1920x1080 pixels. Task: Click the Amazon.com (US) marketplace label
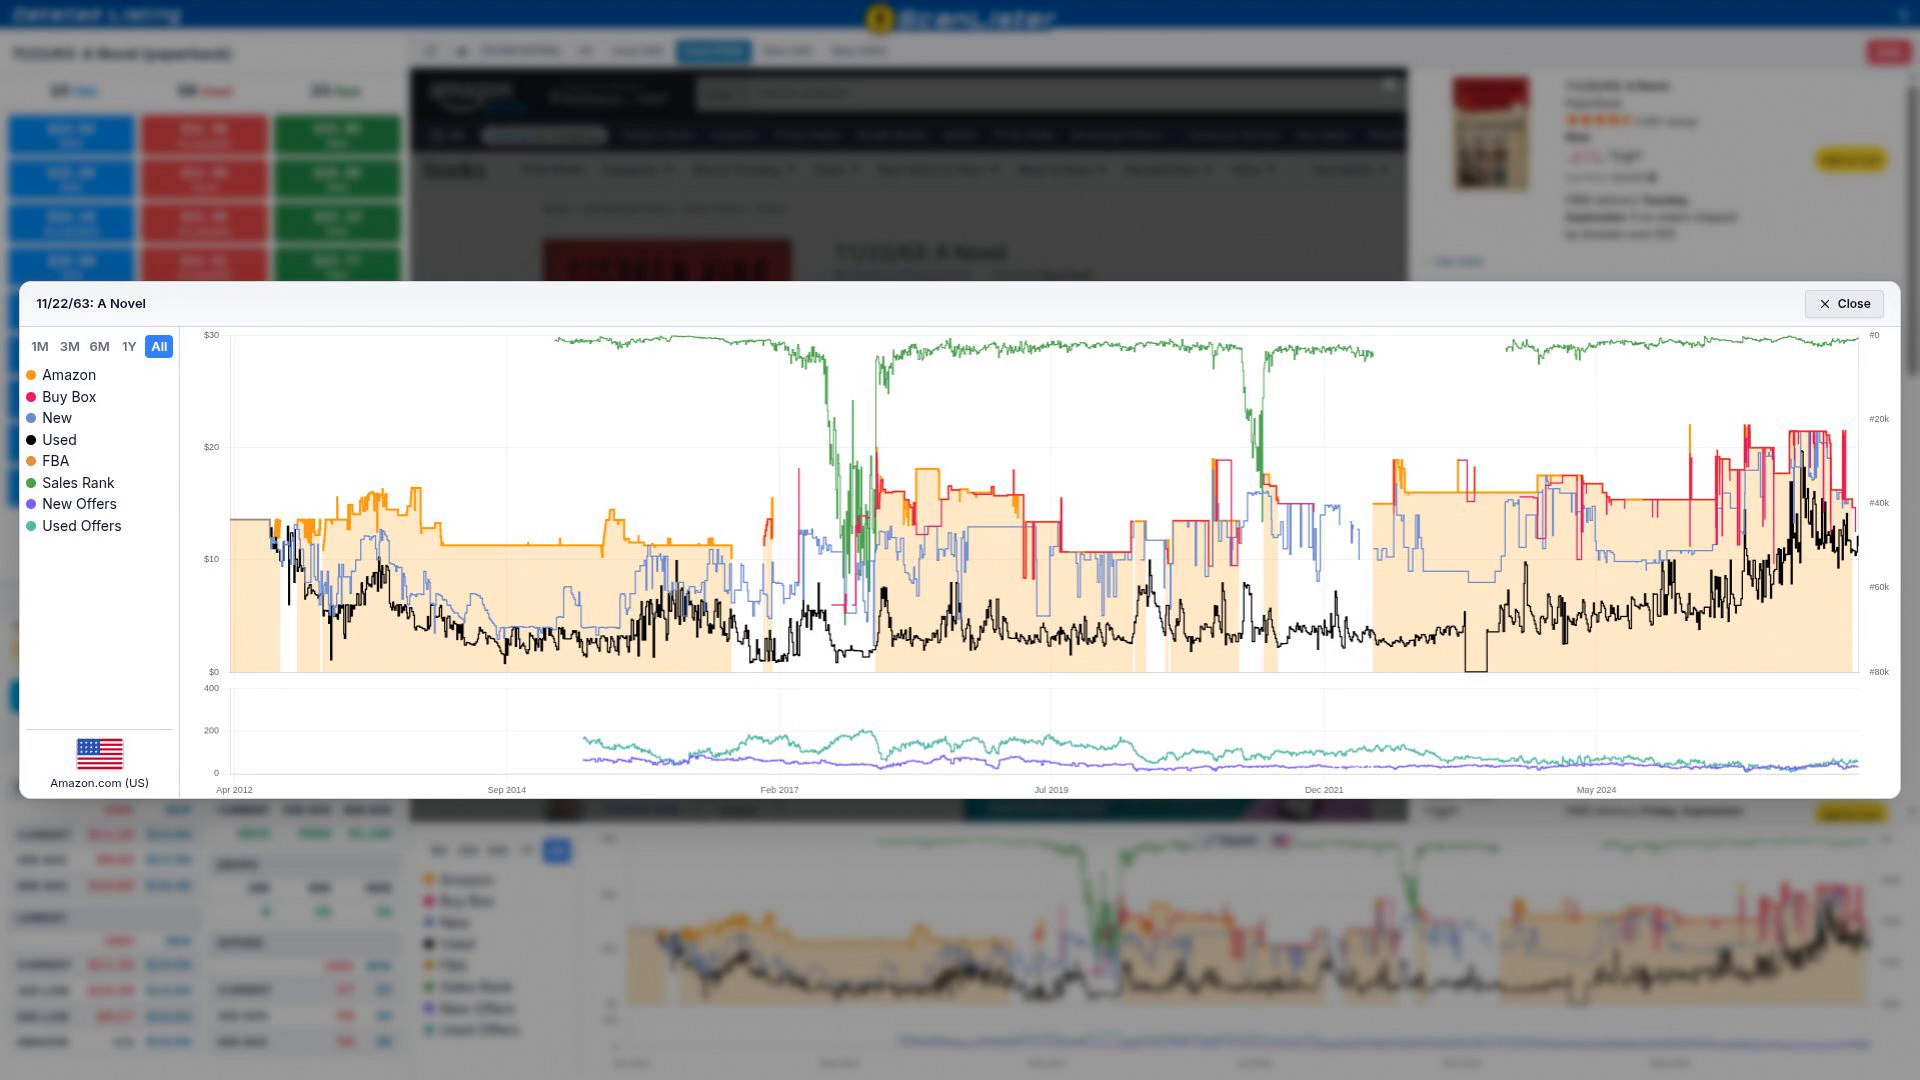(x=99, y=783)
